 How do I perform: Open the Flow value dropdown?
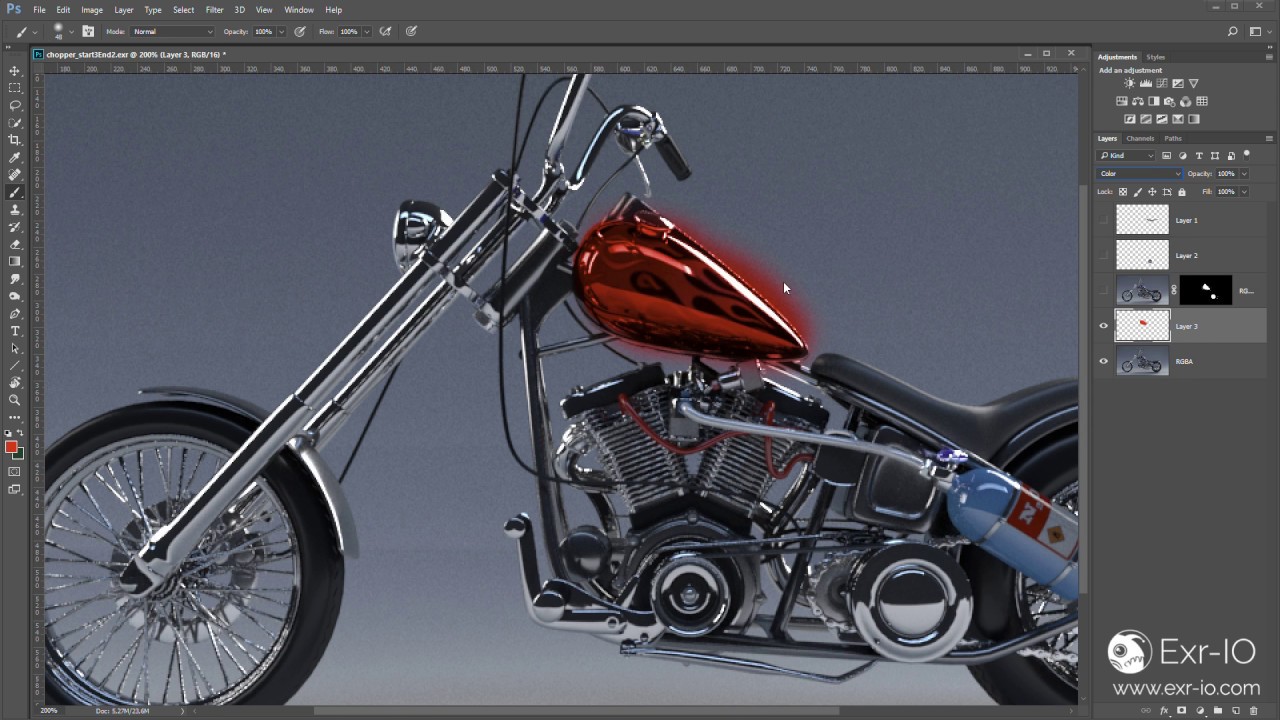point(366,31)
